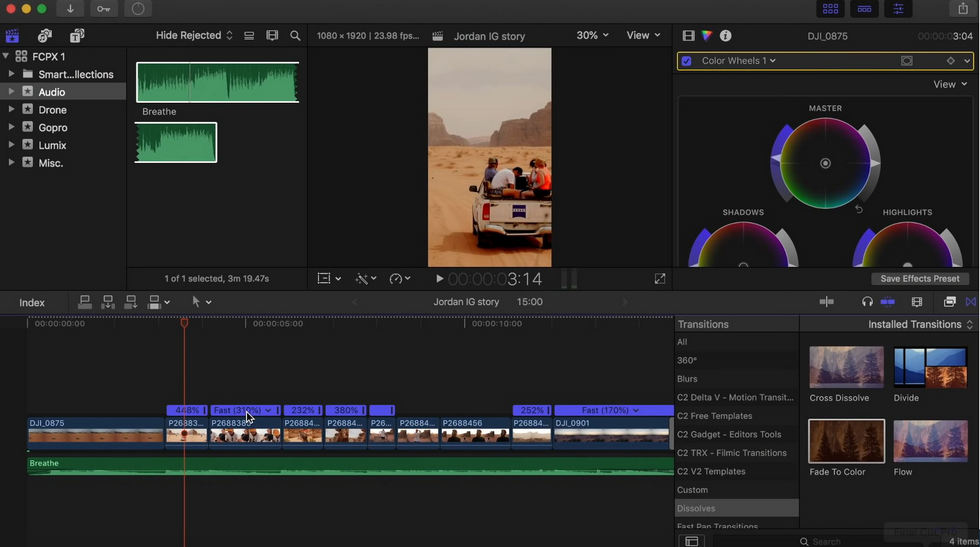Open the viewer View options dropdown
The image size is (980, 547).
643,36
